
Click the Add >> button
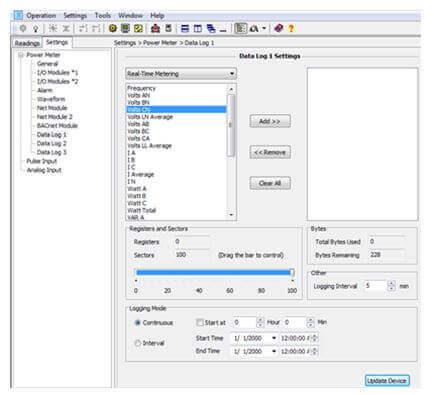pos(270,121)
